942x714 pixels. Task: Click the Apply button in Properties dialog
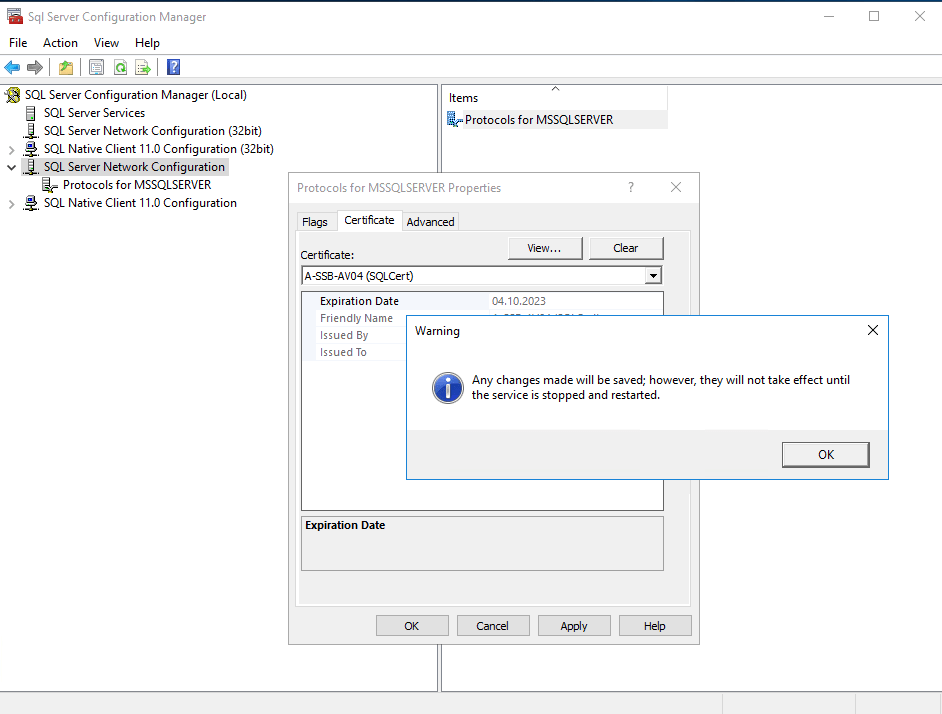574,626
